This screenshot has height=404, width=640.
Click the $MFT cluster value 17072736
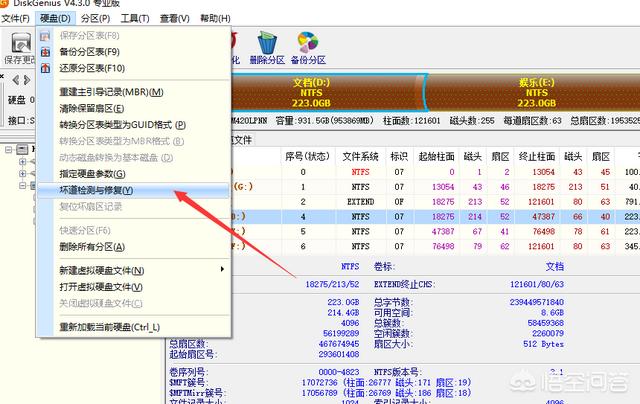click(x=320, y=383)
